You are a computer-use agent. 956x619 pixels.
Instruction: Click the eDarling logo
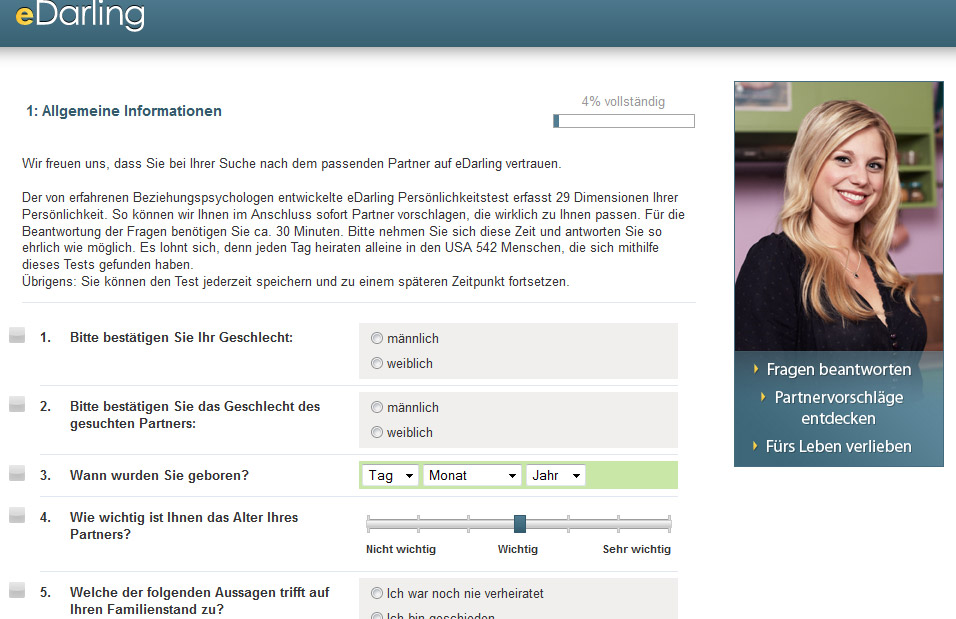[80, 14]
